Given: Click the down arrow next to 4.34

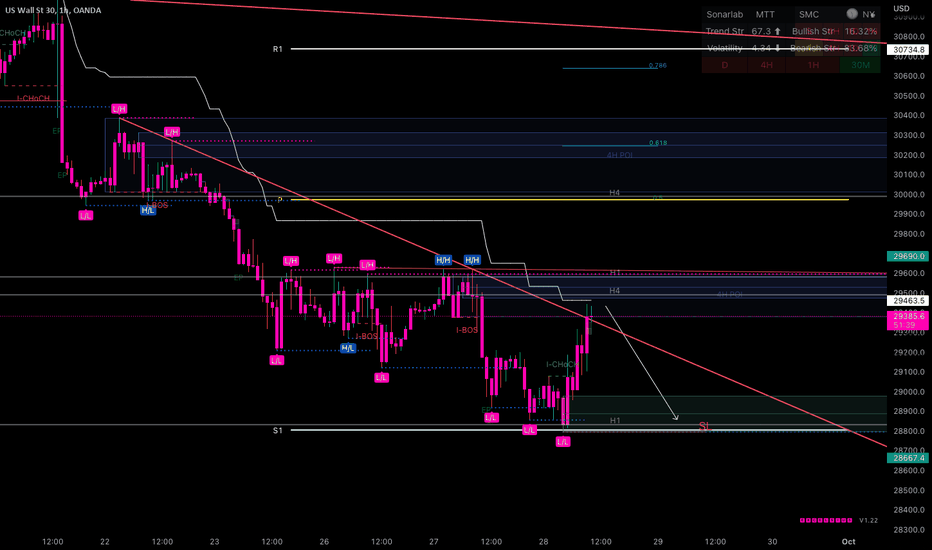Looking at the screenshot, I should [777, 48].
